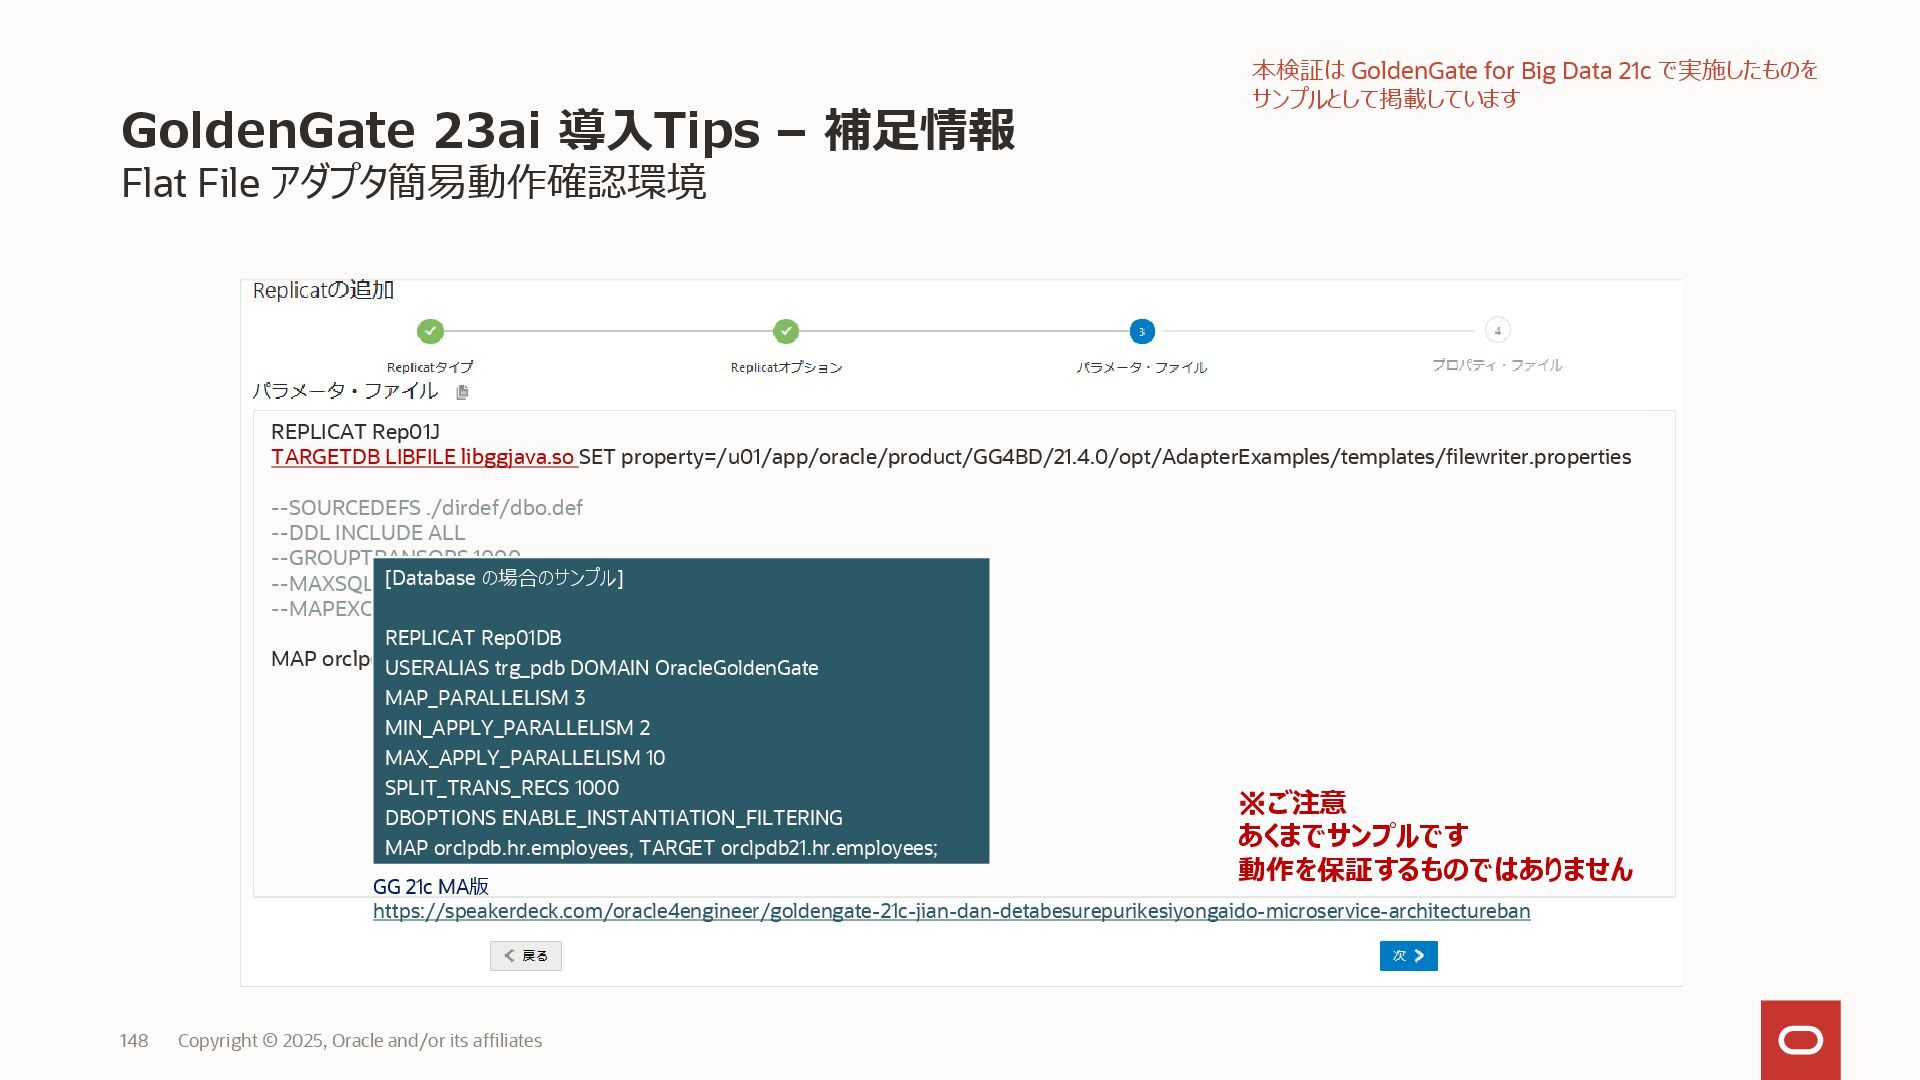Viewport: 1920px width, 1080px height.
Task: Select step 4 プロパティ・ファイル circle
Action: click(1497, 330)
